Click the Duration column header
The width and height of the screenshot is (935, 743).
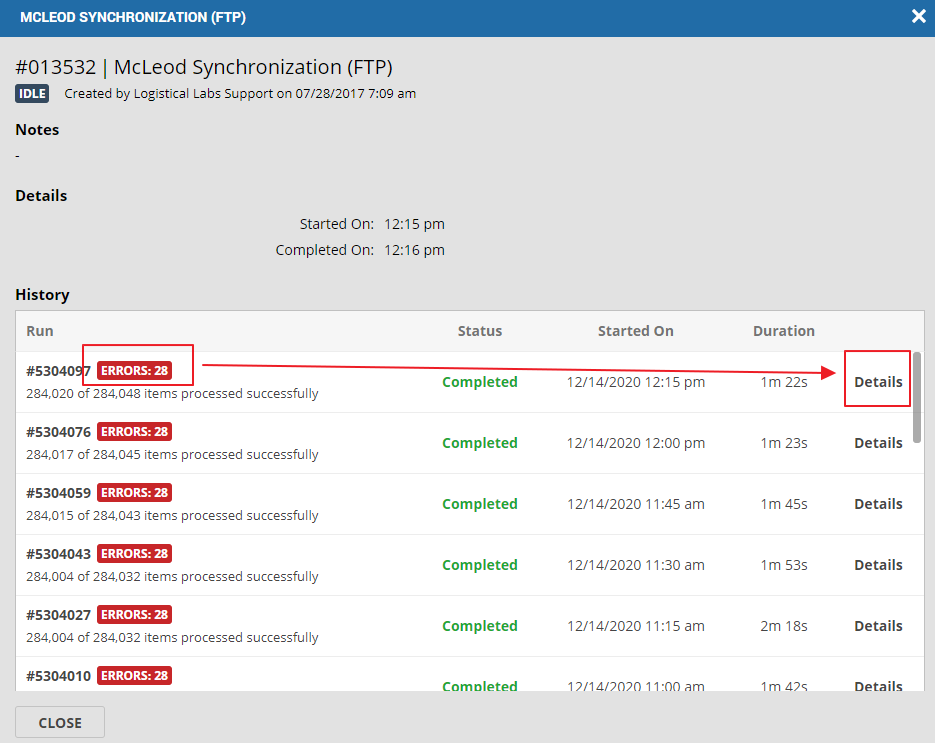[x=784, y=330]
